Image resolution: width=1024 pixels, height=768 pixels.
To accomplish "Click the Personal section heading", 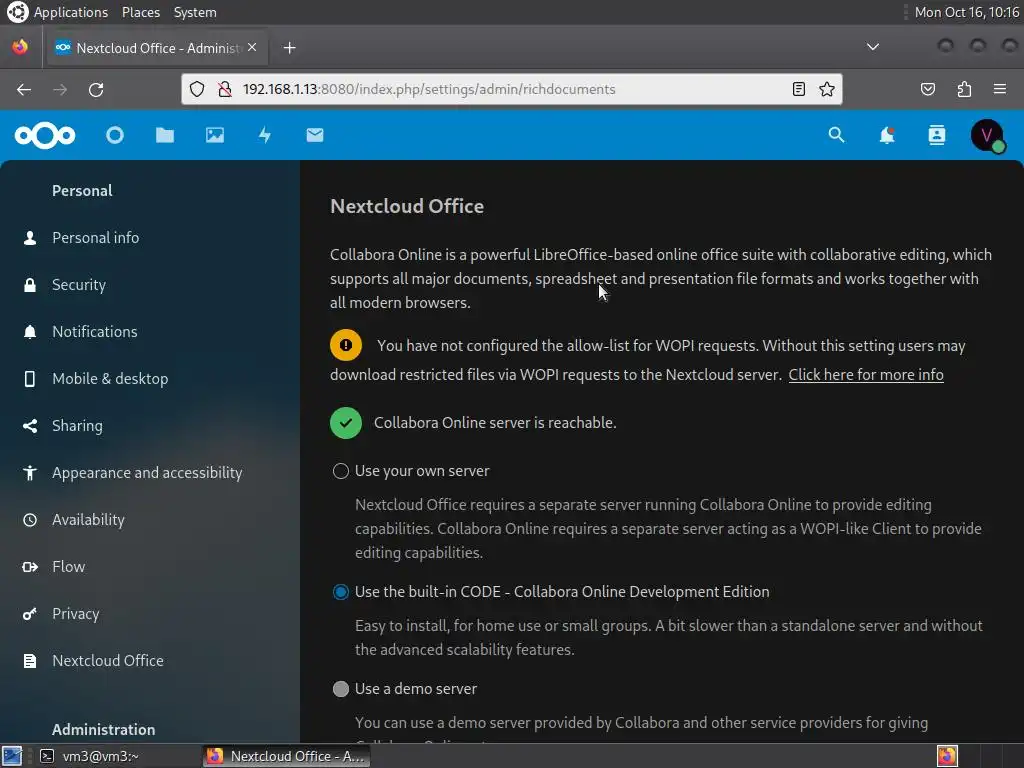I will tap(82, 191).
